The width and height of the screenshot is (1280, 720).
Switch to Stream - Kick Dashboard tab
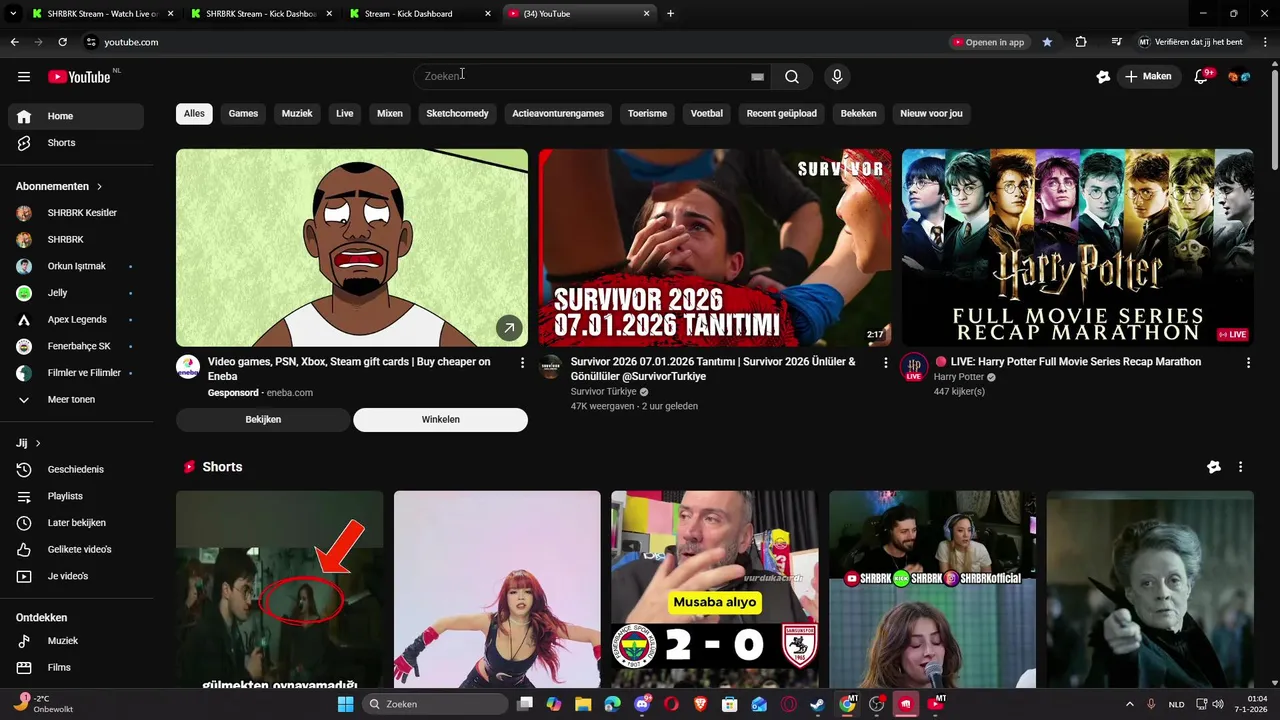click(x=418, y=14)
